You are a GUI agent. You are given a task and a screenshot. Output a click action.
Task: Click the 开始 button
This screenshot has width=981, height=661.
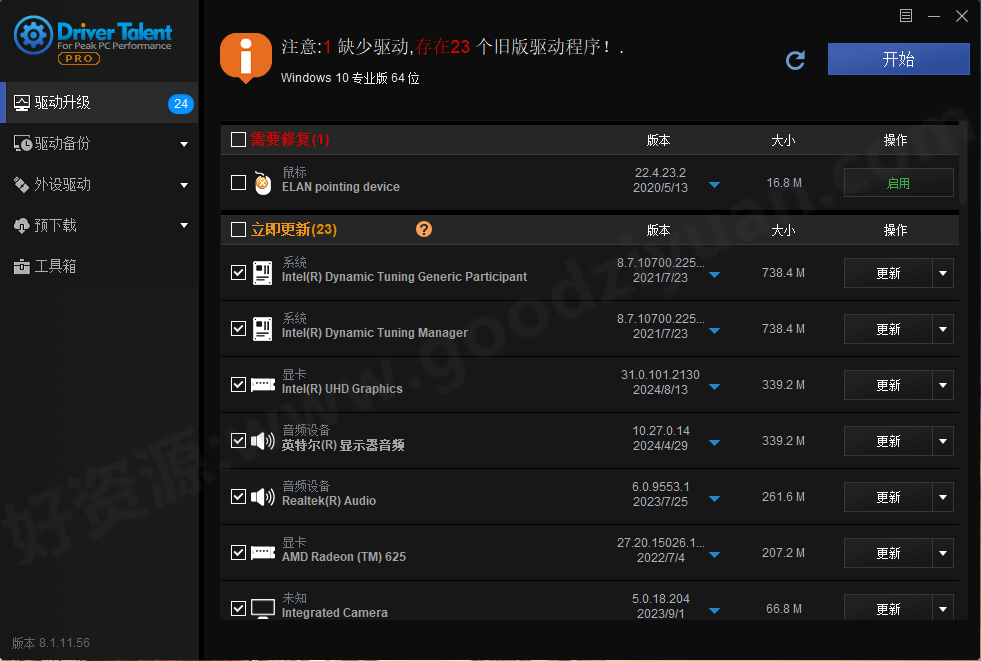[897, 60]
